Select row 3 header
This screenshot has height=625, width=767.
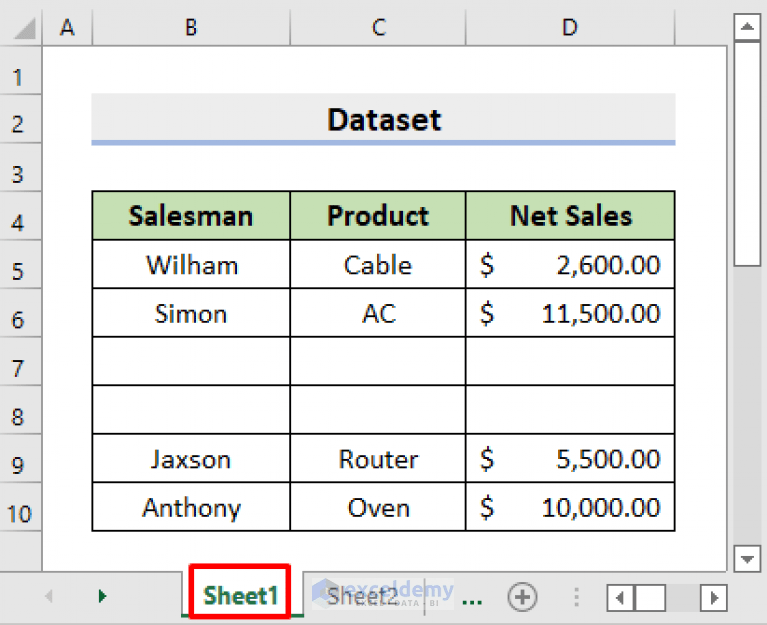tap(20, 168)
